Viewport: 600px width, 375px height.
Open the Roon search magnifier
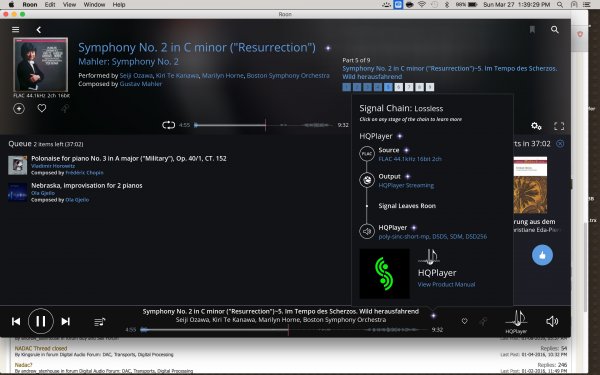[x=554, y=29]
